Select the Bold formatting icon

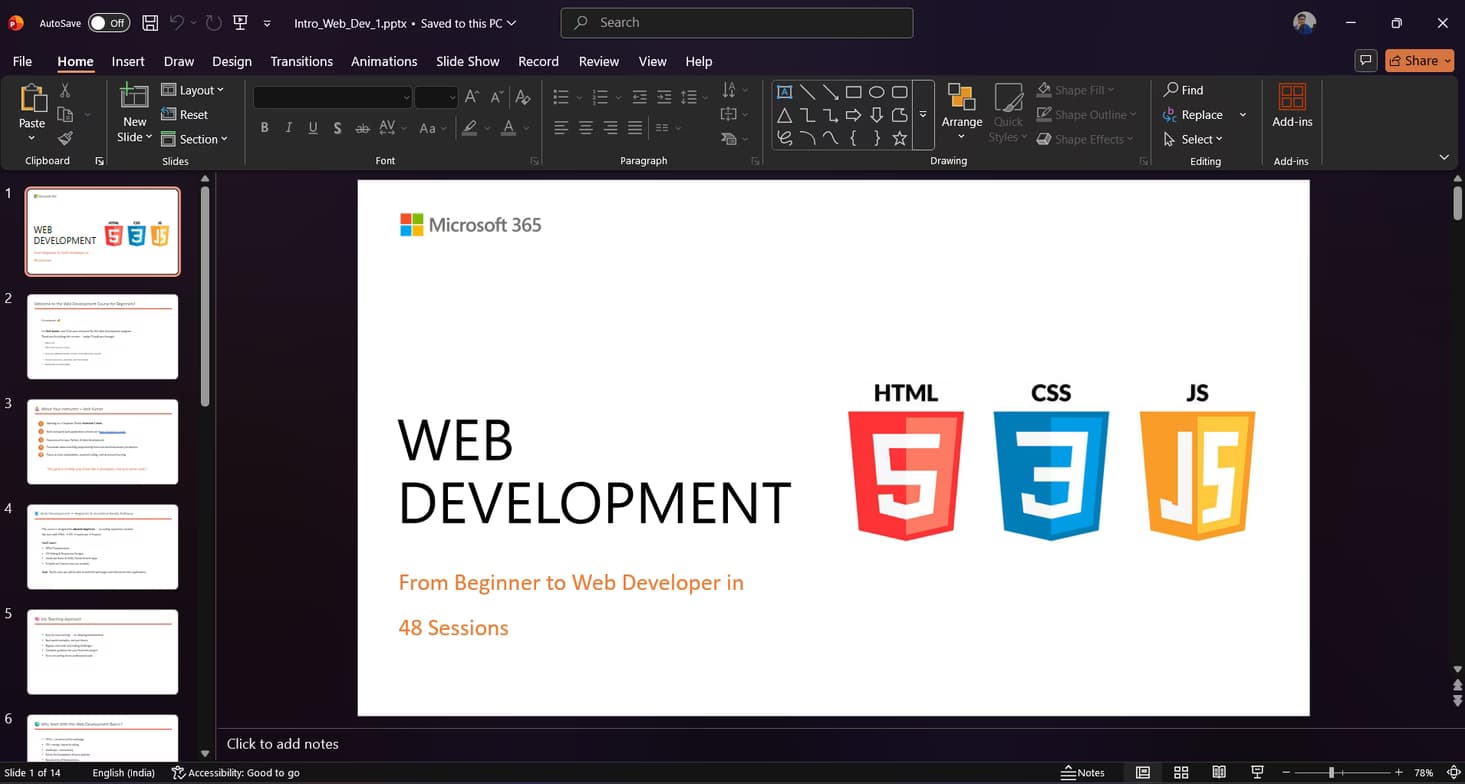(264, 127)
